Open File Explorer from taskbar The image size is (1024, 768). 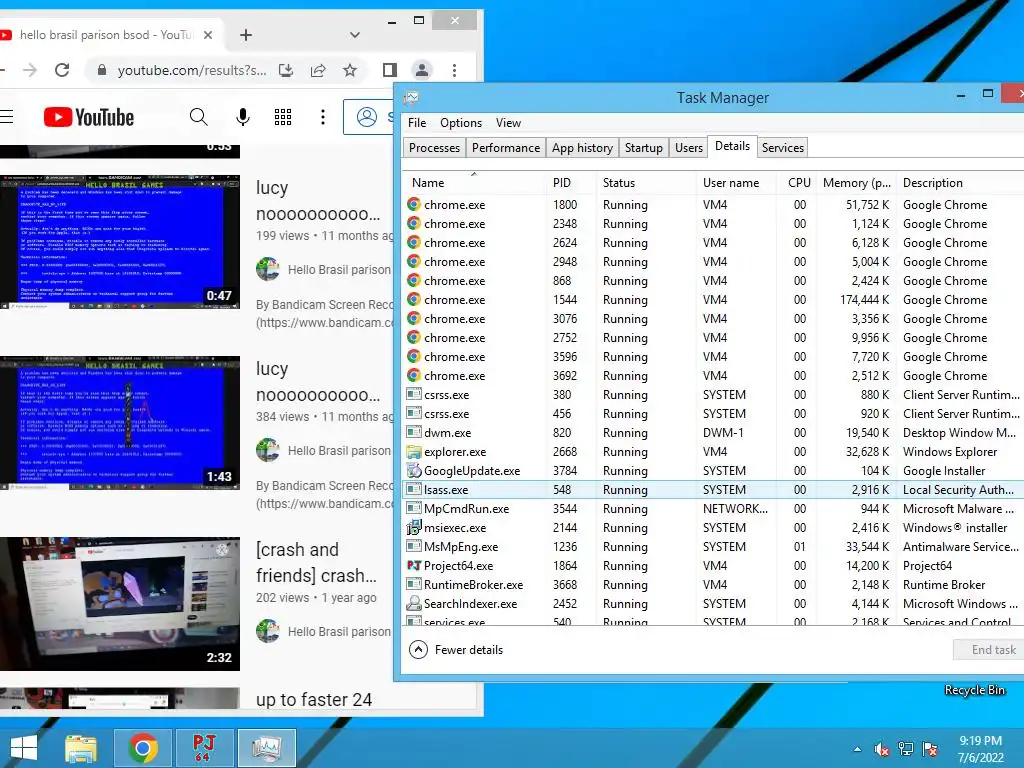[81, 748]
